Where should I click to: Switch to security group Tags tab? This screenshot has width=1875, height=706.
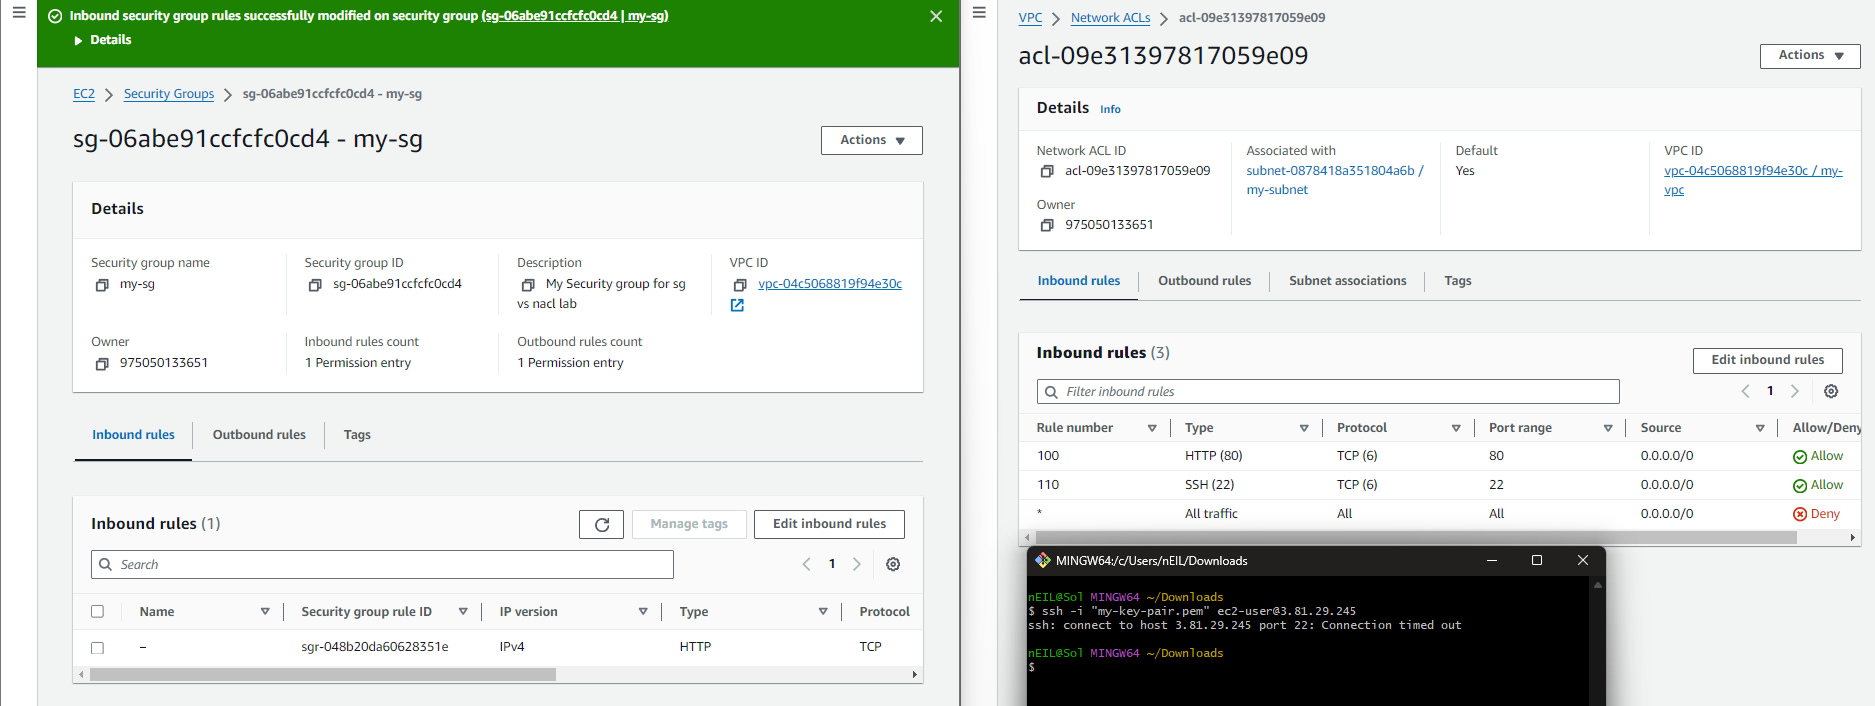tap(357, 435)
